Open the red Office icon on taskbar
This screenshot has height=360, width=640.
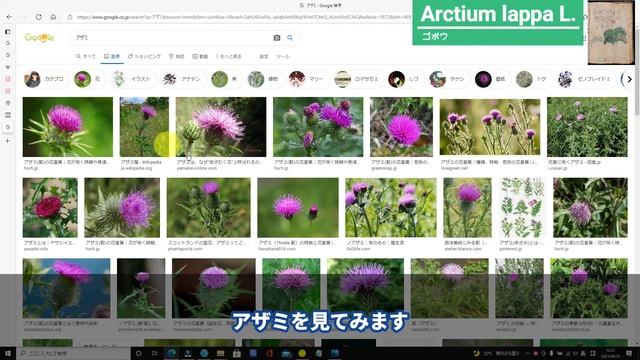pos(269,353)
